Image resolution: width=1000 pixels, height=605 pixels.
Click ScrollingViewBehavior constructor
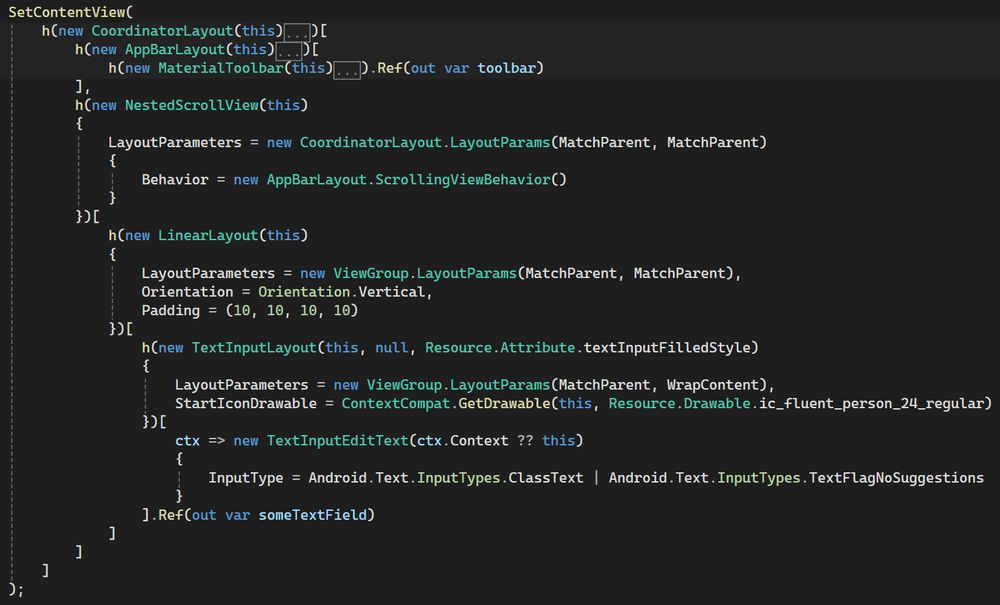click(x=462, y=180)
